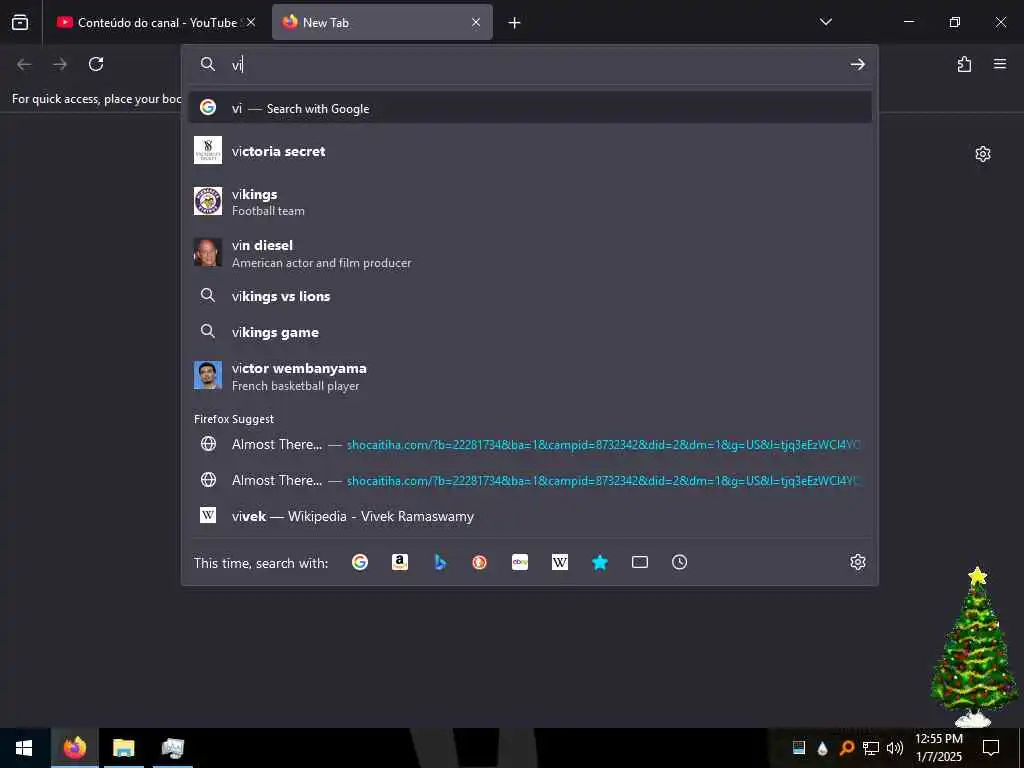Go forward with the forward arrow
1024x768 pixels.
pos(60,64)
